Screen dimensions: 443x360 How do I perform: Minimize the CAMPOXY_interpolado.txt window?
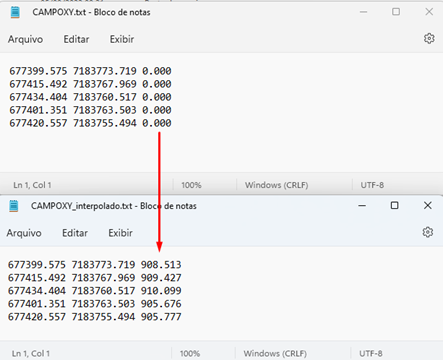[362, 205]
